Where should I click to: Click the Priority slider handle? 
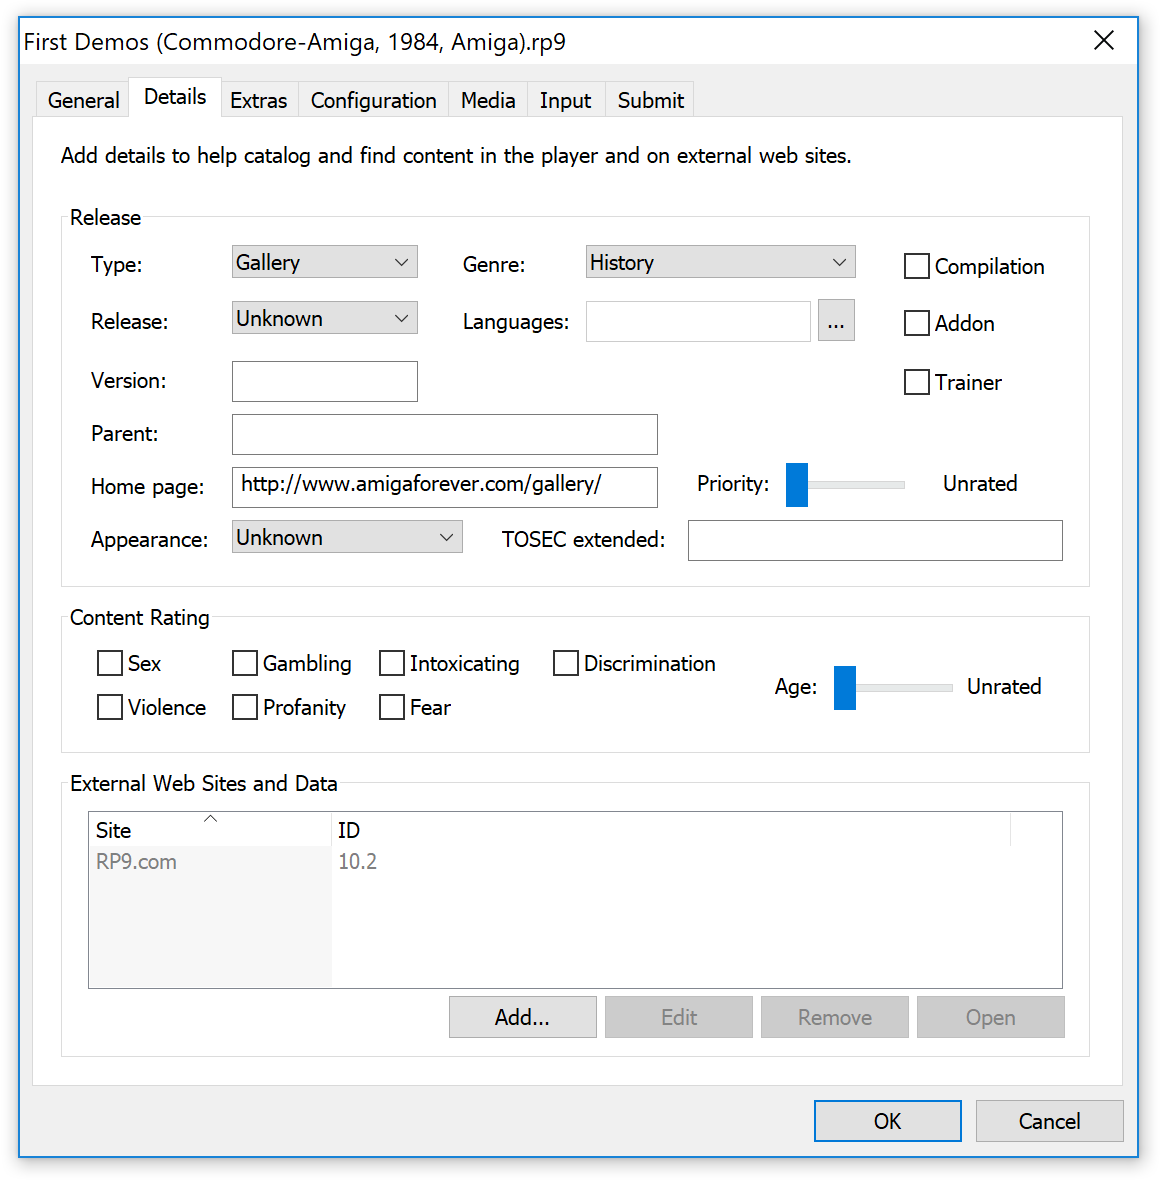pyautogui.click(x=796, y=485)
